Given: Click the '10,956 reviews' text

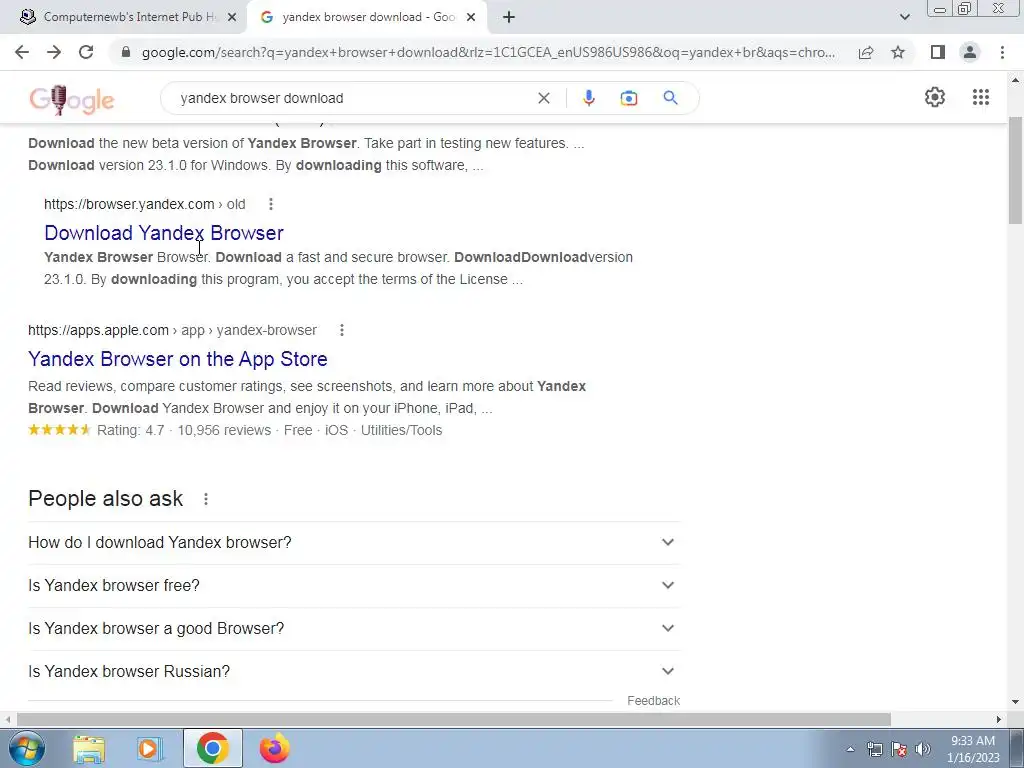Looking at the screenshot, I should pos(224,430).
